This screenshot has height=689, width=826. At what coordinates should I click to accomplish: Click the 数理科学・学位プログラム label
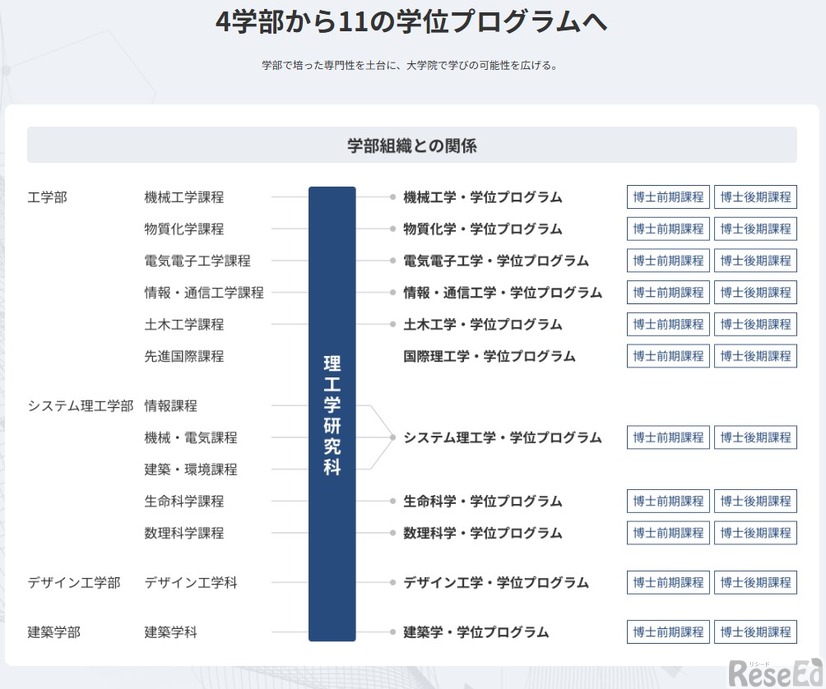coord(483,533)
